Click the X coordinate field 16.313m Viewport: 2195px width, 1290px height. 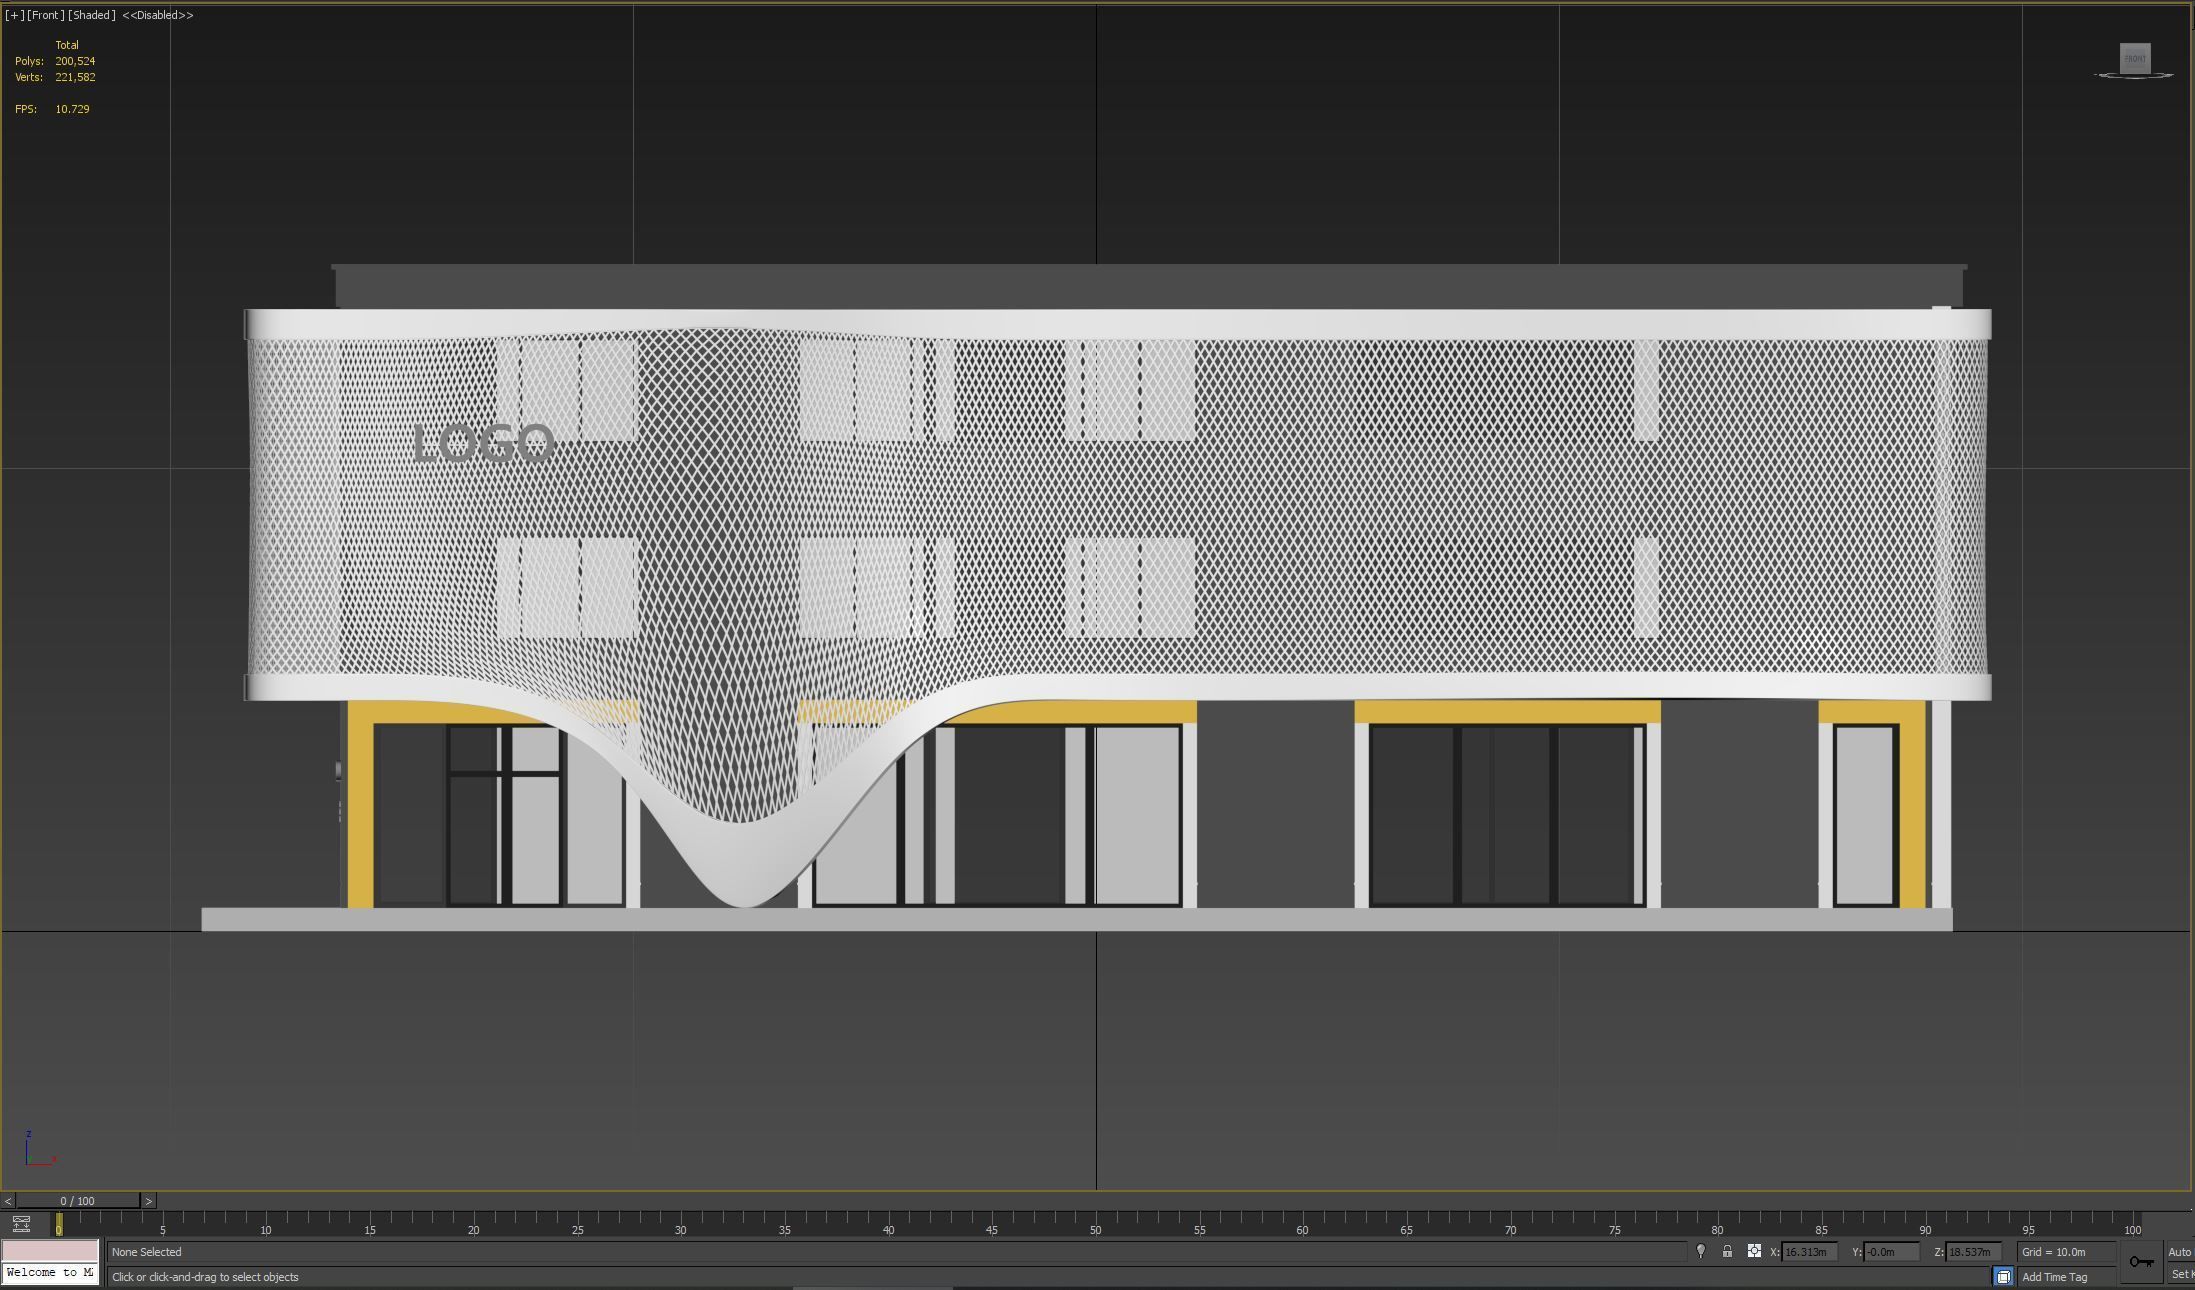pos(1809,1252)
